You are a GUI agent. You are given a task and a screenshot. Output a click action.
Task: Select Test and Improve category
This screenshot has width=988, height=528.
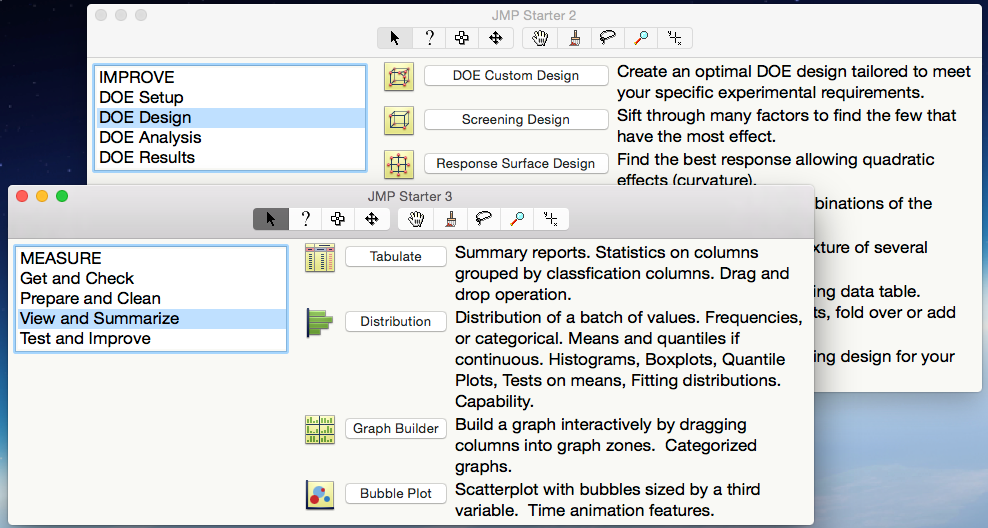(x=85, y=338)
